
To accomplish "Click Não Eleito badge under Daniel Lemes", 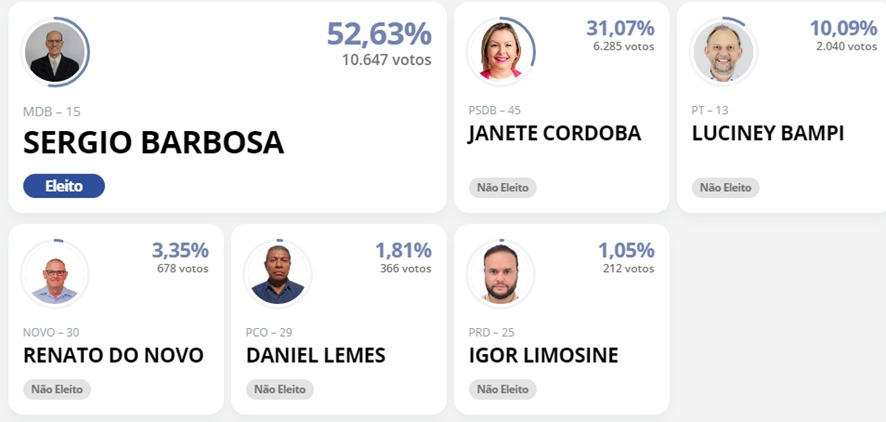I will pyautogui.click(x=280, y=389).
